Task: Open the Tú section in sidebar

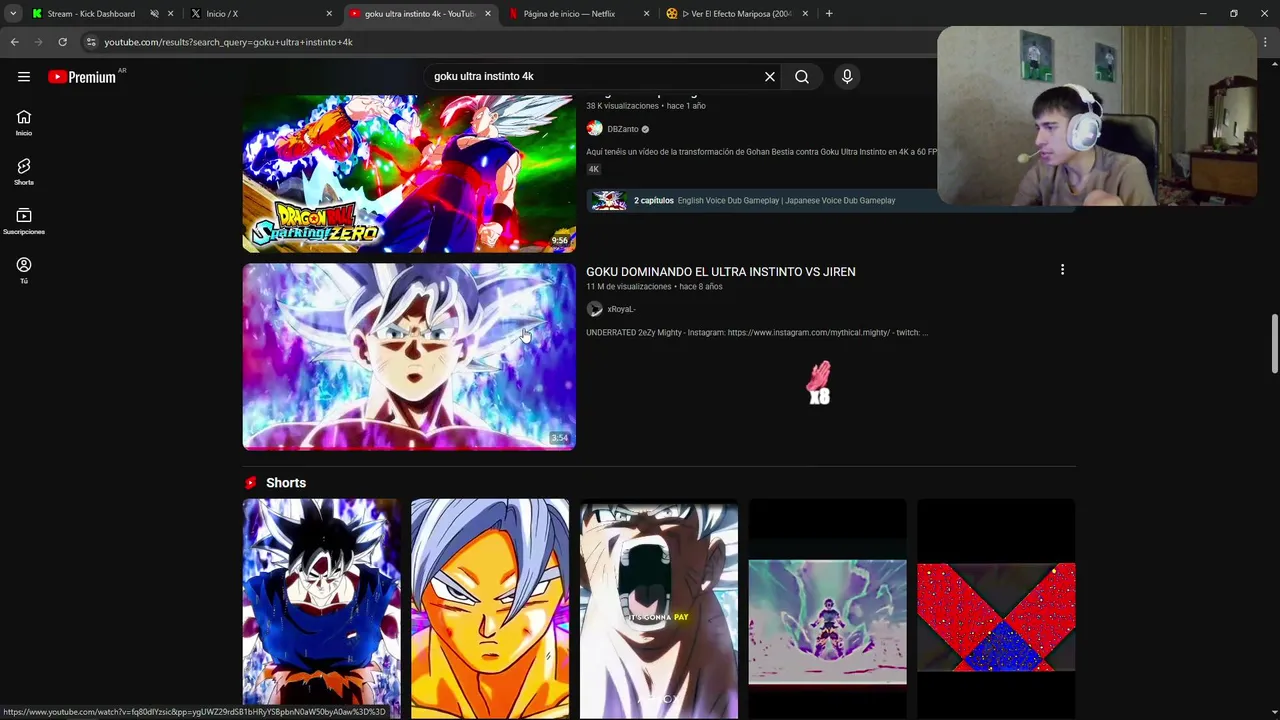Action: pos(24,270)
